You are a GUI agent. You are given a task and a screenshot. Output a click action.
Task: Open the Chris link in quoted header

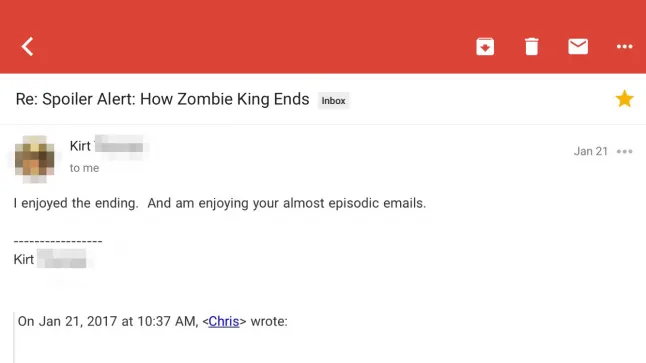(x=224, y=321)
